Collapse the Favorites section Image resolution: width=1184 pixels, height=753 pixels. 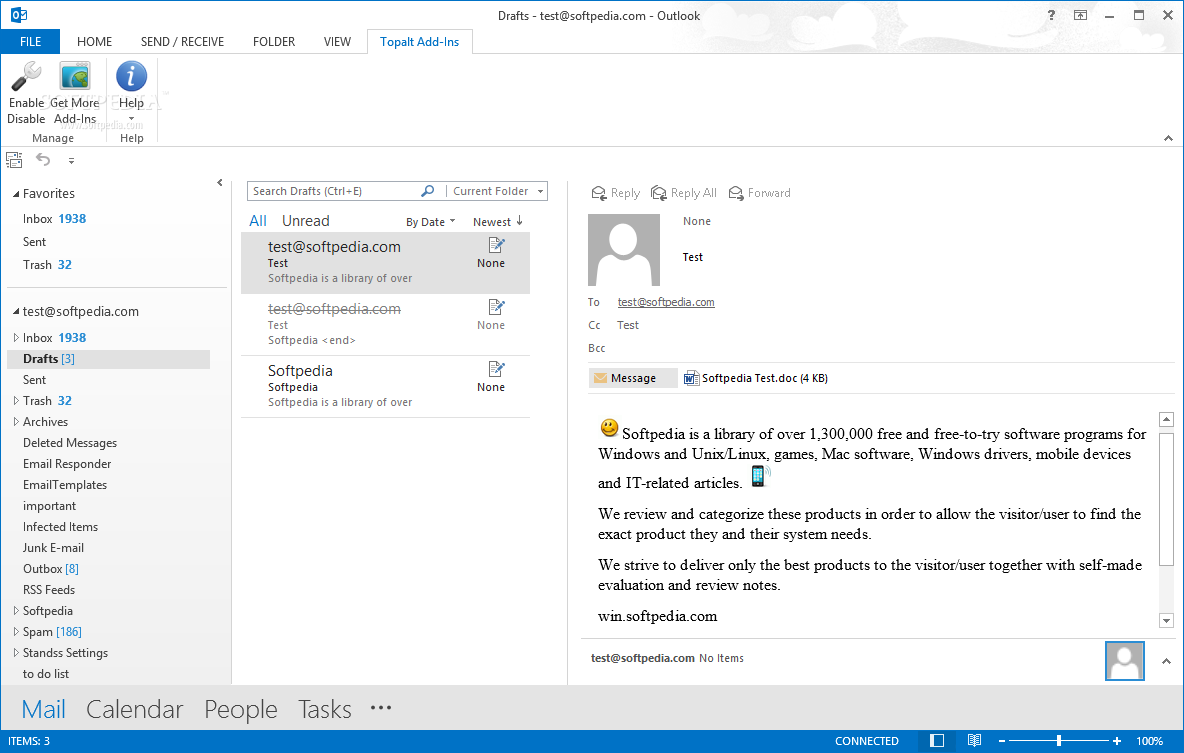pos(16,194)
